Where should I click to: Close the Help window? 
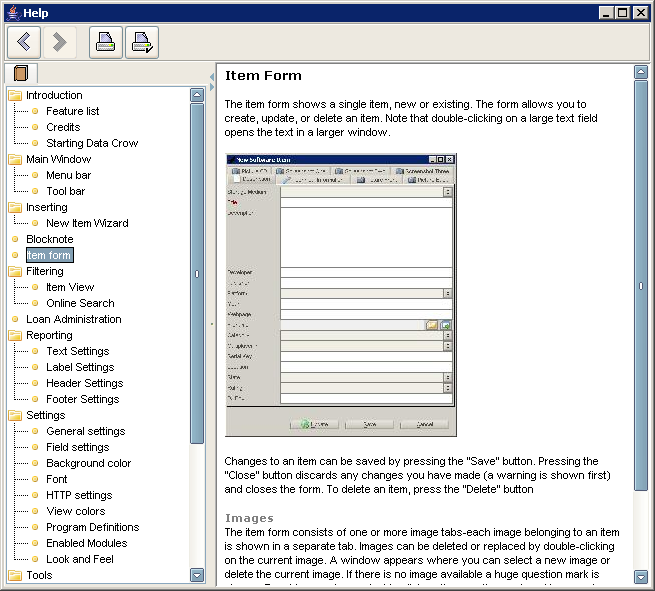click(x=640, y=13)
